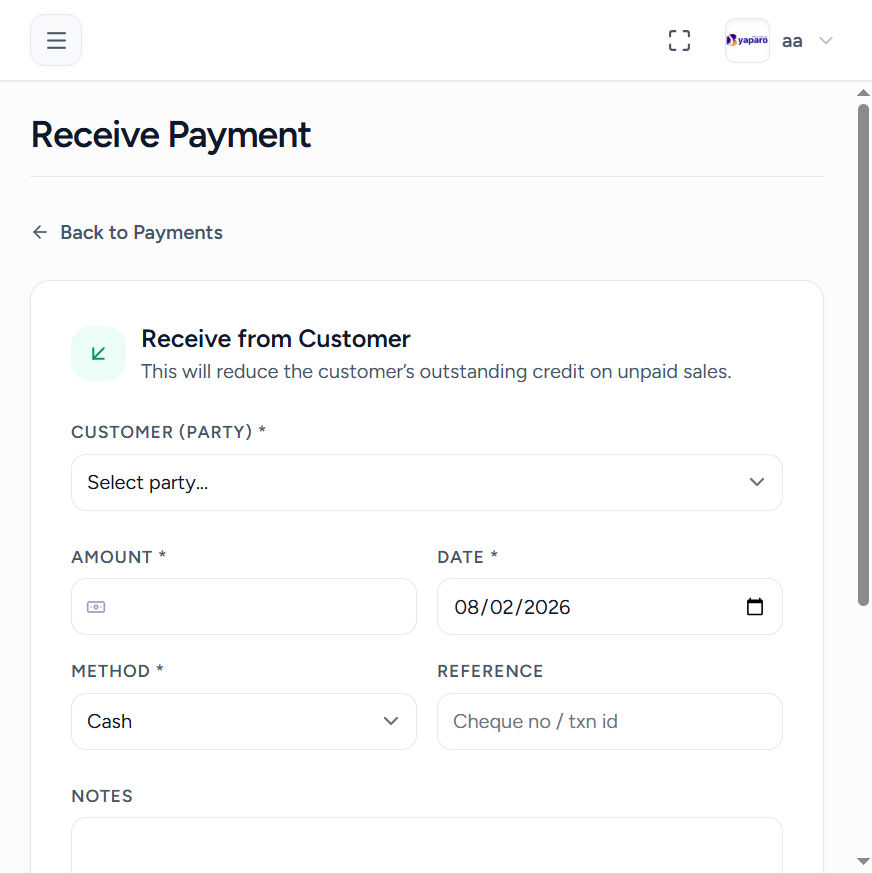Click the outstanding credit description text
872x873 pixels.
click(436, 371)
